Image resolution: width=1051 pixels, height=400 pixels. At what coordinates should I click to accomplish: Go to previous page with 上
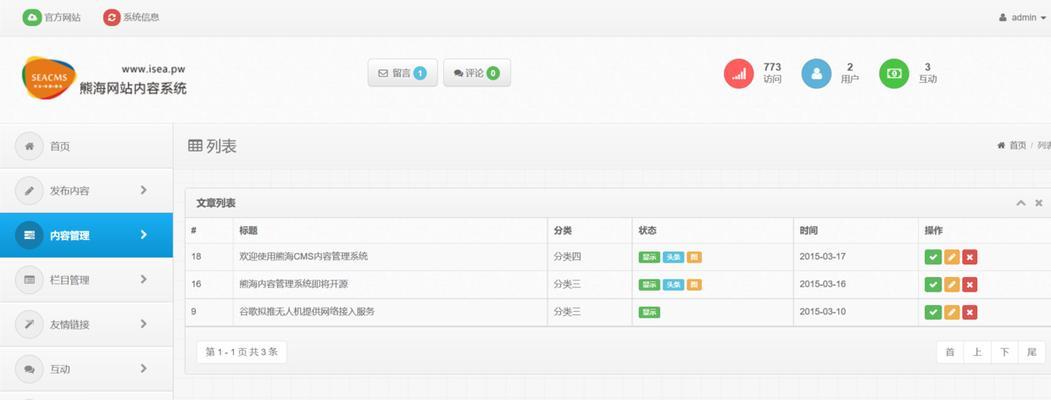[977, 352]
